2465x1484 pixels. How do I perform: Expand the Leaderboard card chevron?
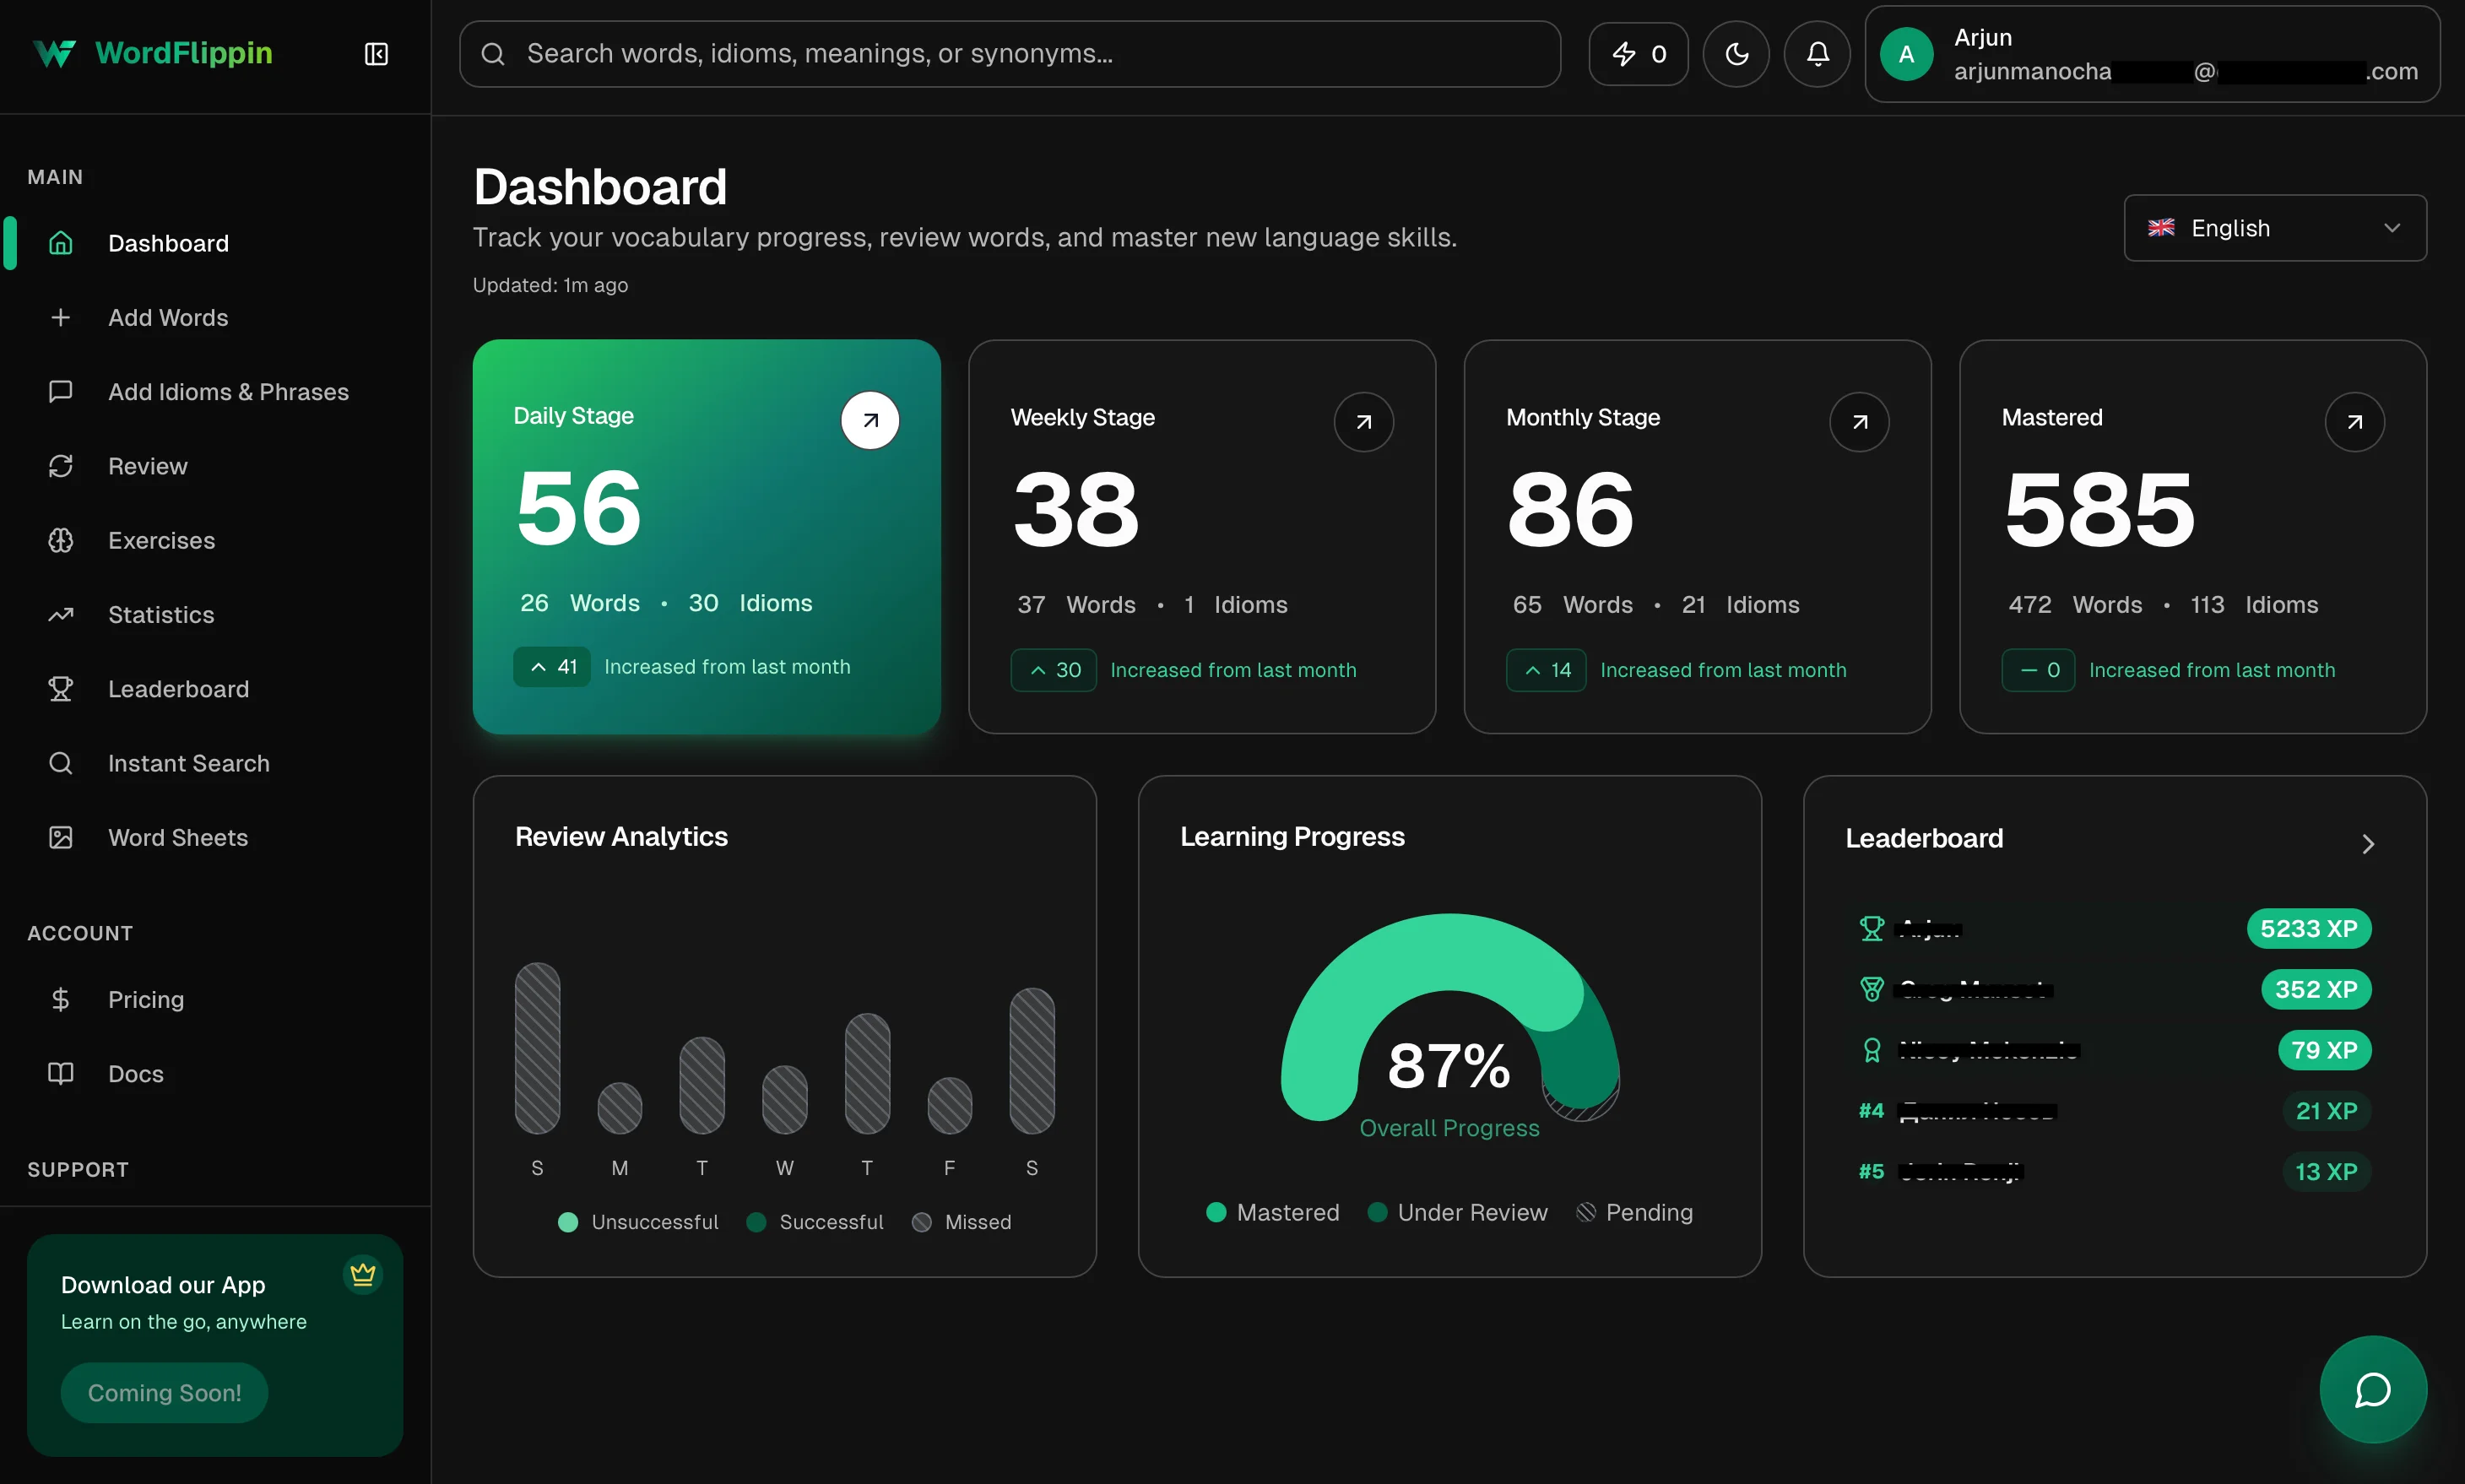point(2367,844)
